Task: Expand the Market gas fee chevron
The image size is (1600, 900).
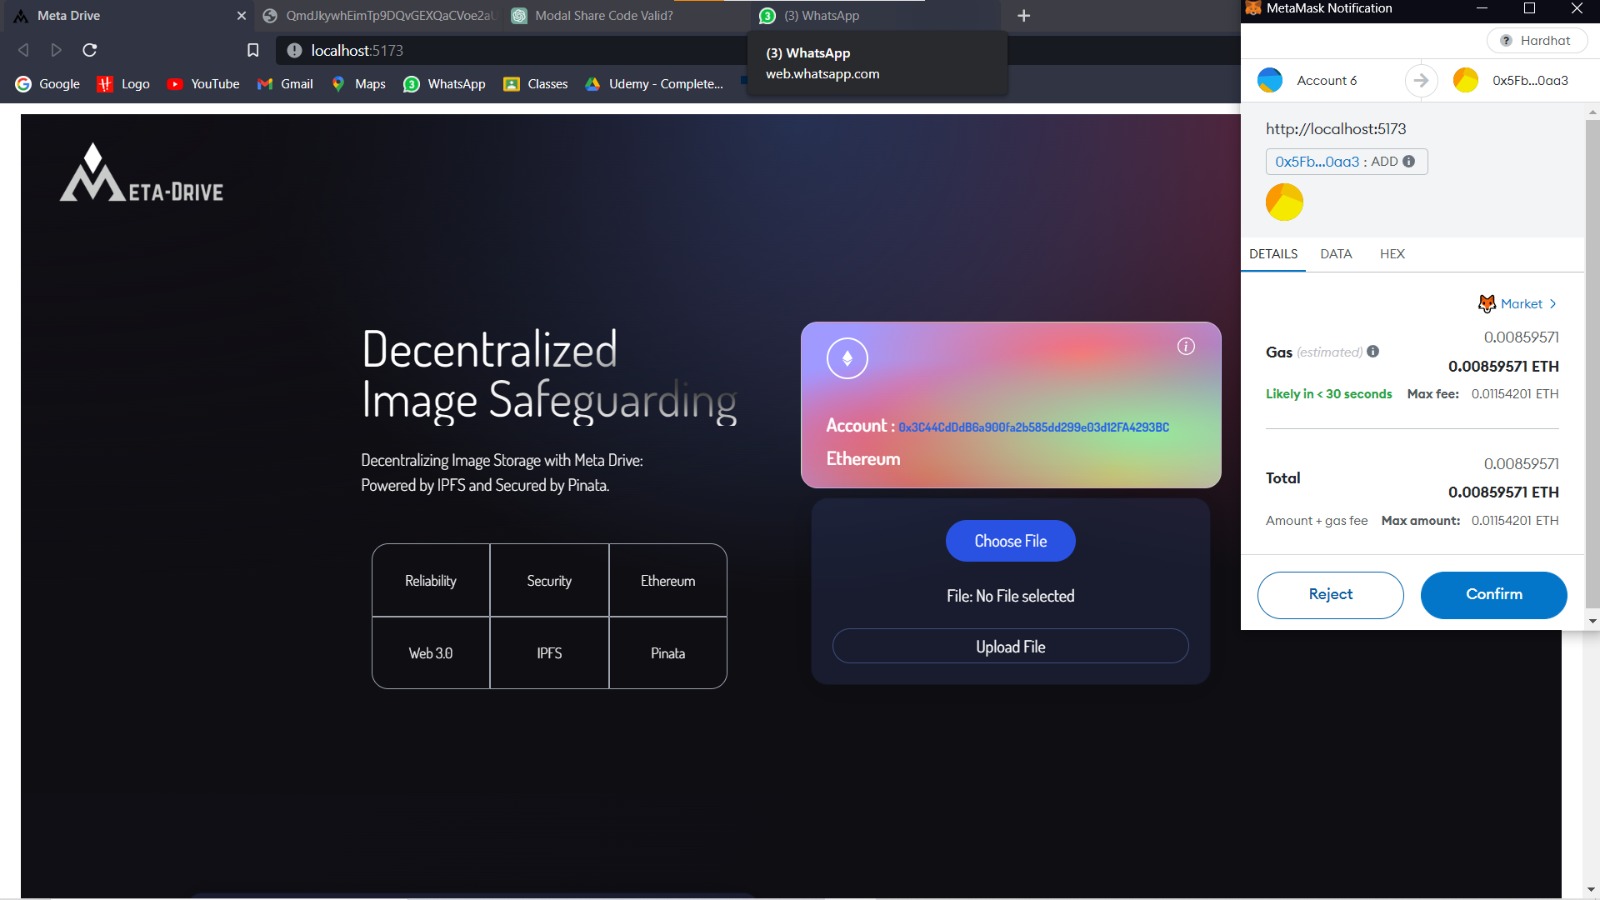Action: (x=1553, y=304)
